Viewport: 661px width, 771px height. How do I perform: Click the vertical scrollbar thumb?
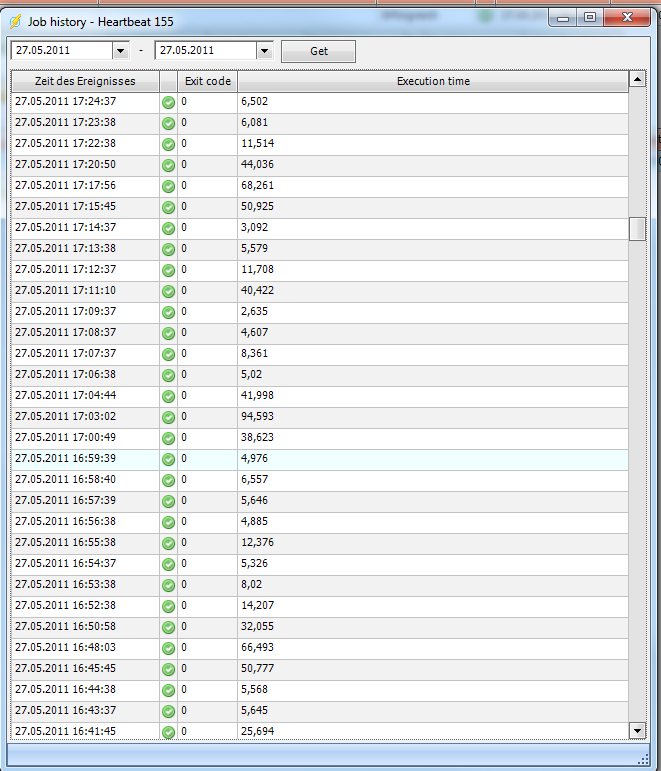pyautogui.click(x=637, y=228)
